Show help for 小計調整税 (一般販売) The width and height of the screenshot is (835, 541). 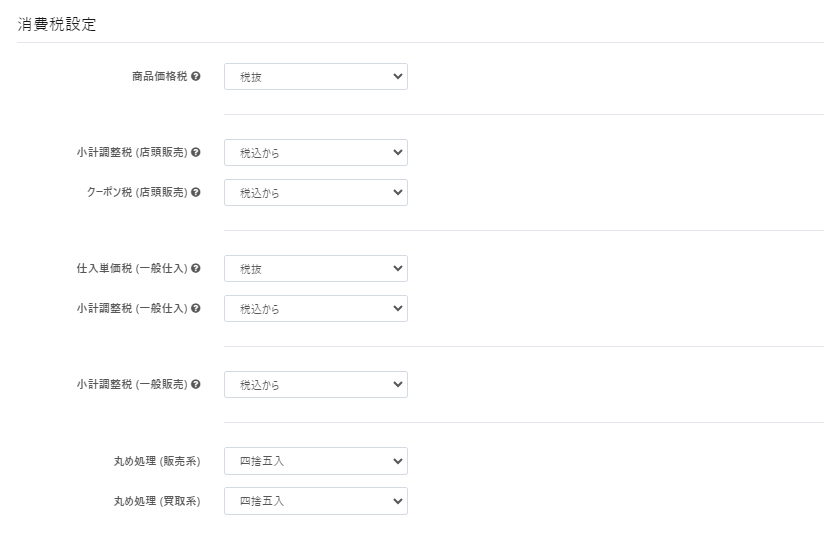coord(195,384)
